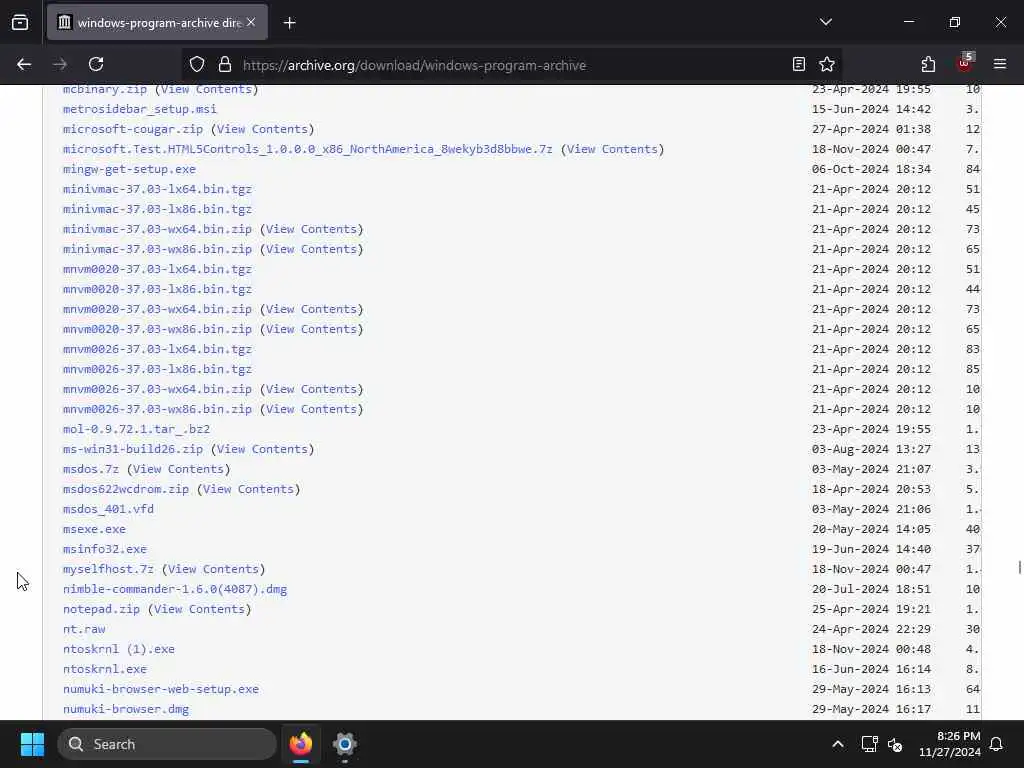Click the muted volume tray icon
Image resolution: width=1024 pixels, height=768 pixels.
(895, 744)
